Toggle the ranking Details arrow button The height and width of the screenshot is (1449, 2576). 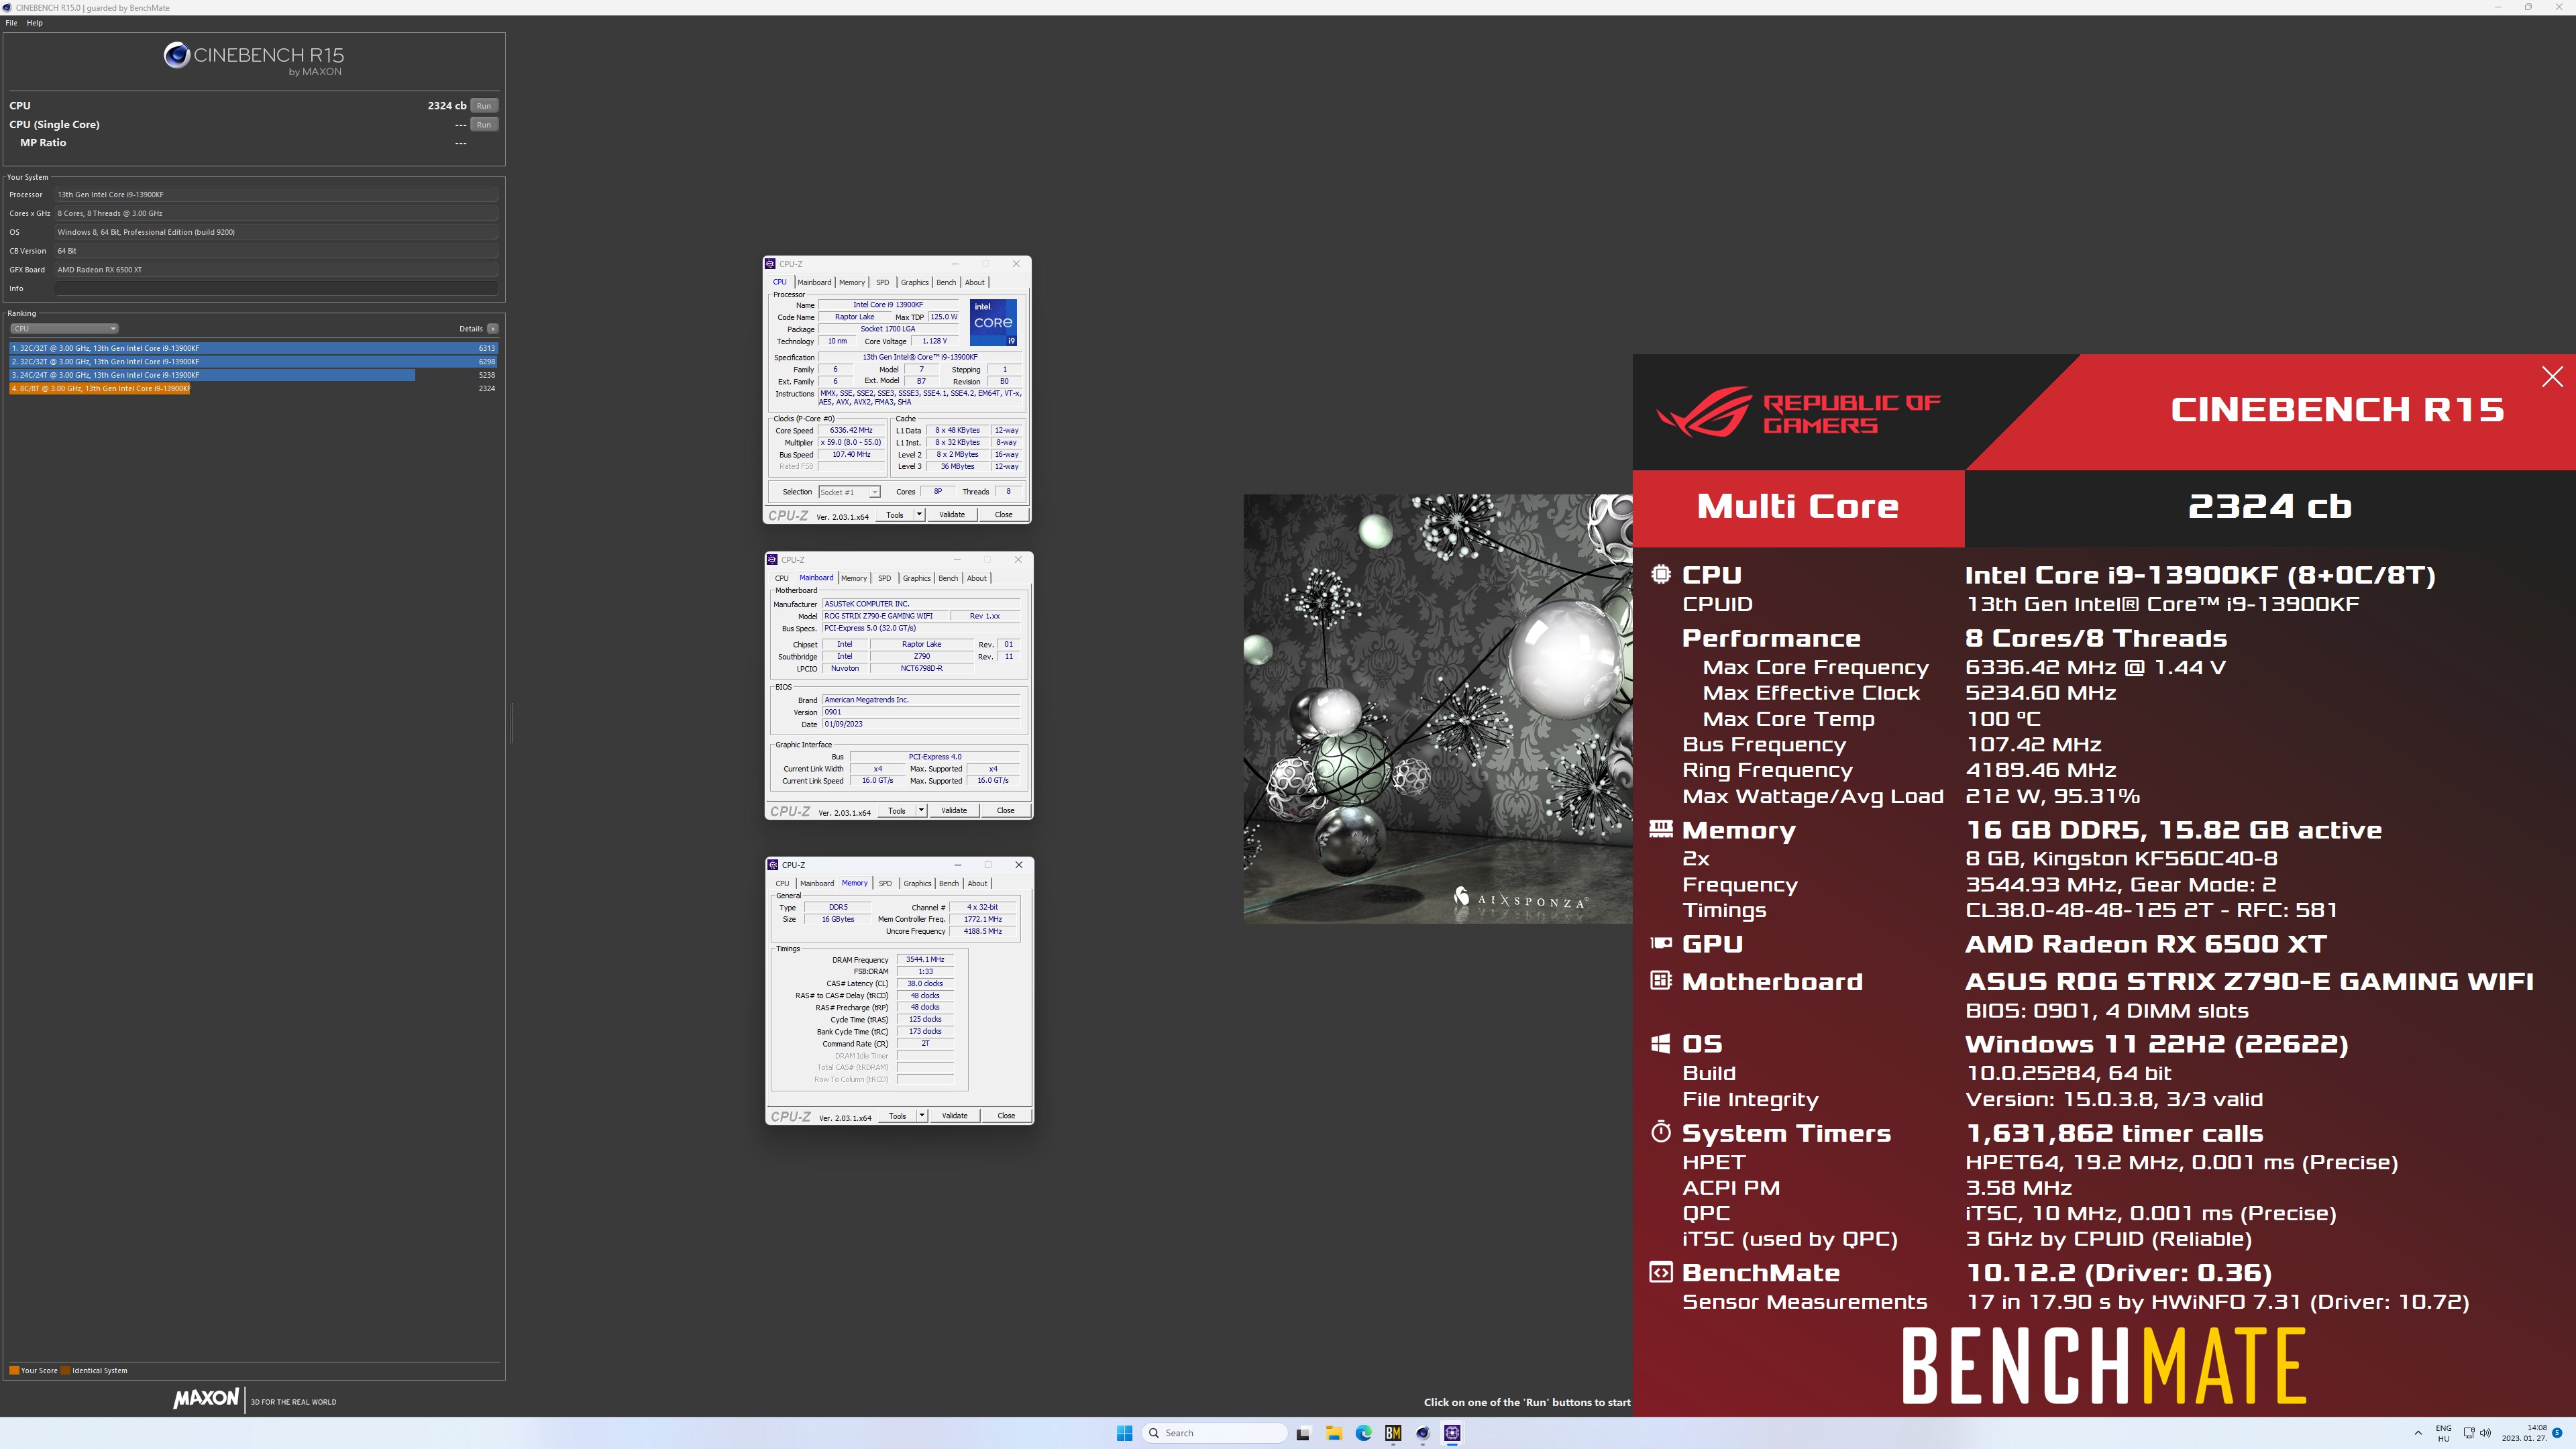[493, 329]
